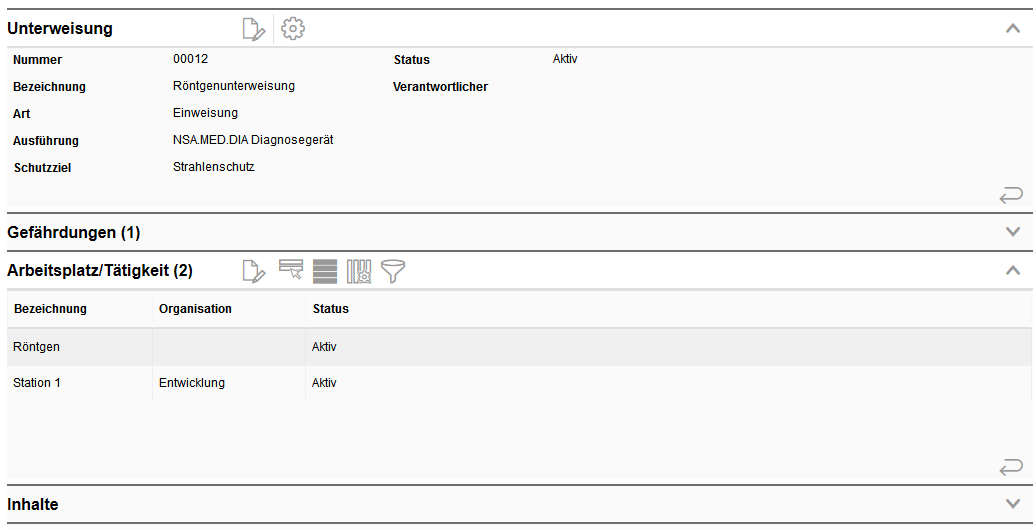The height and width of the screenshot is (529, 1036).
Task: Open the column settings icon
Action: pos(359,271)
